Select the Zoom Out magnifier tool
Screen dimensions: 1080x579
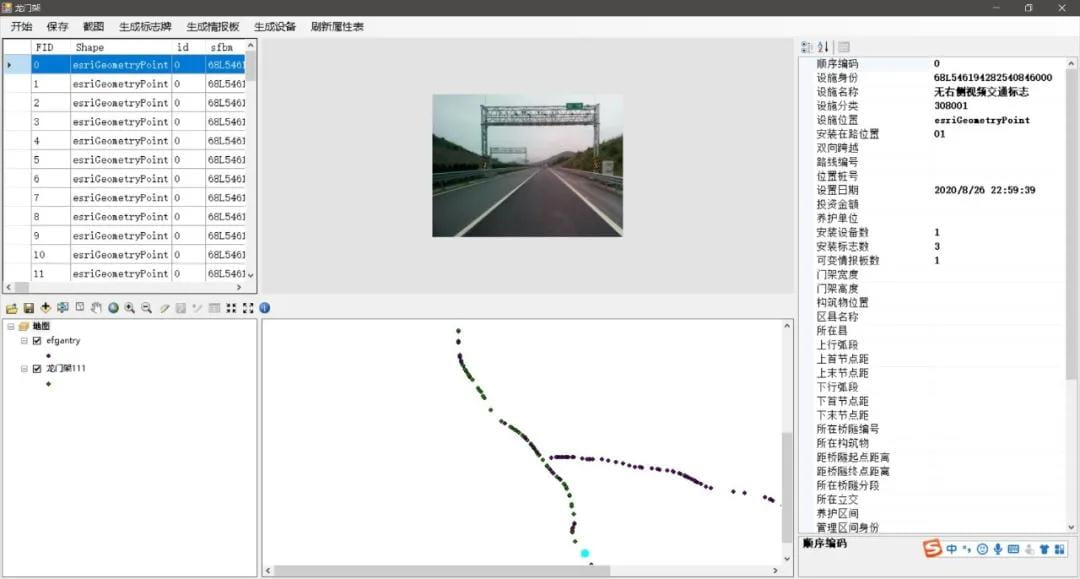pos(146,308)
